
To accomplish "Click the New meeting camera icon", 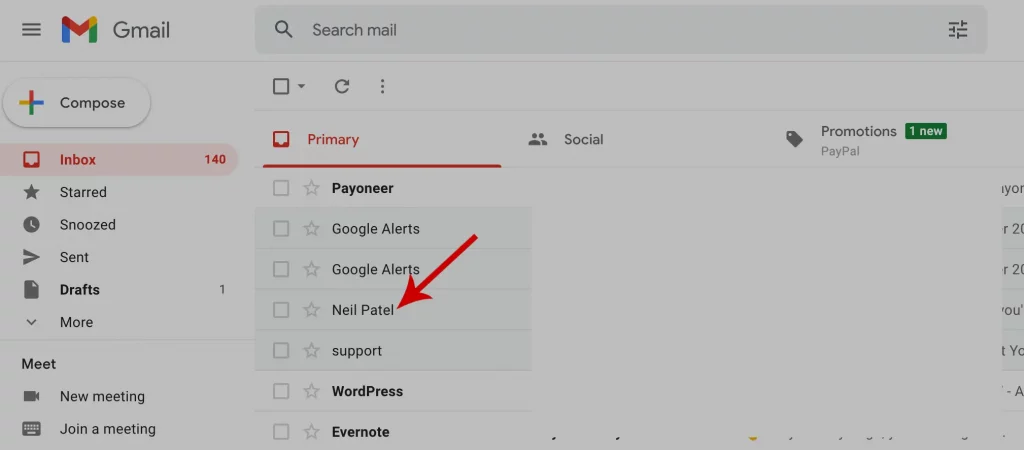I will coord(31,396).
